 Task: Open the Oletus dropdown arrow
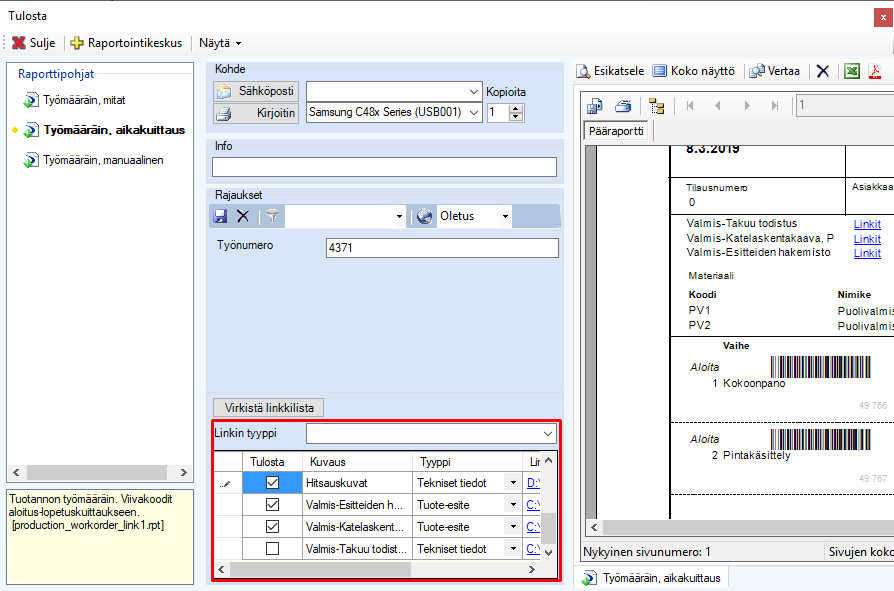pyautogui.click(x=505, y=217)
